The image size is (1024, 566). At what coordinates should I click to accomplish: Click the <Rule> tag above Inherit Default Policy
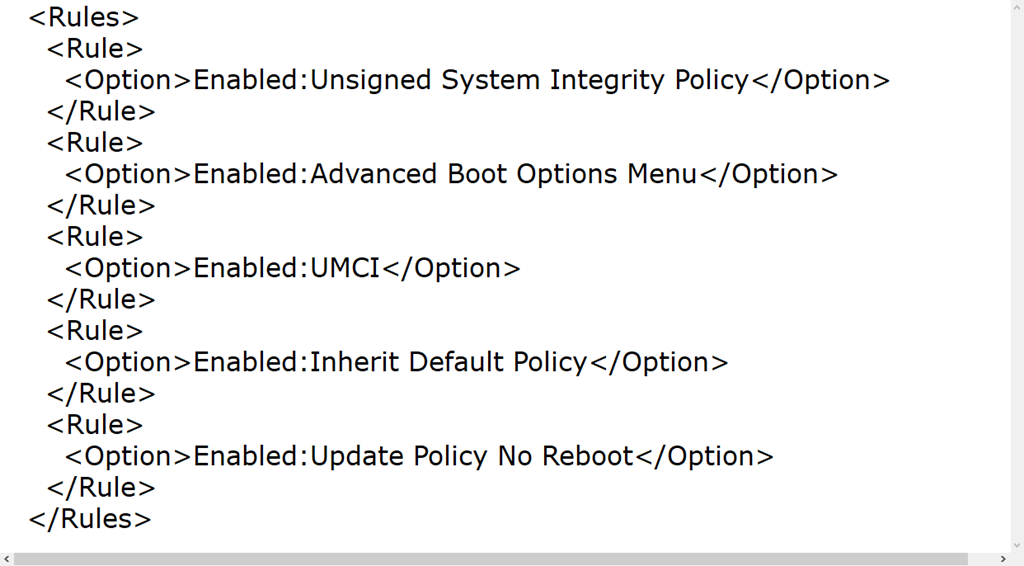pyautogui.click(x=95, y=331)
